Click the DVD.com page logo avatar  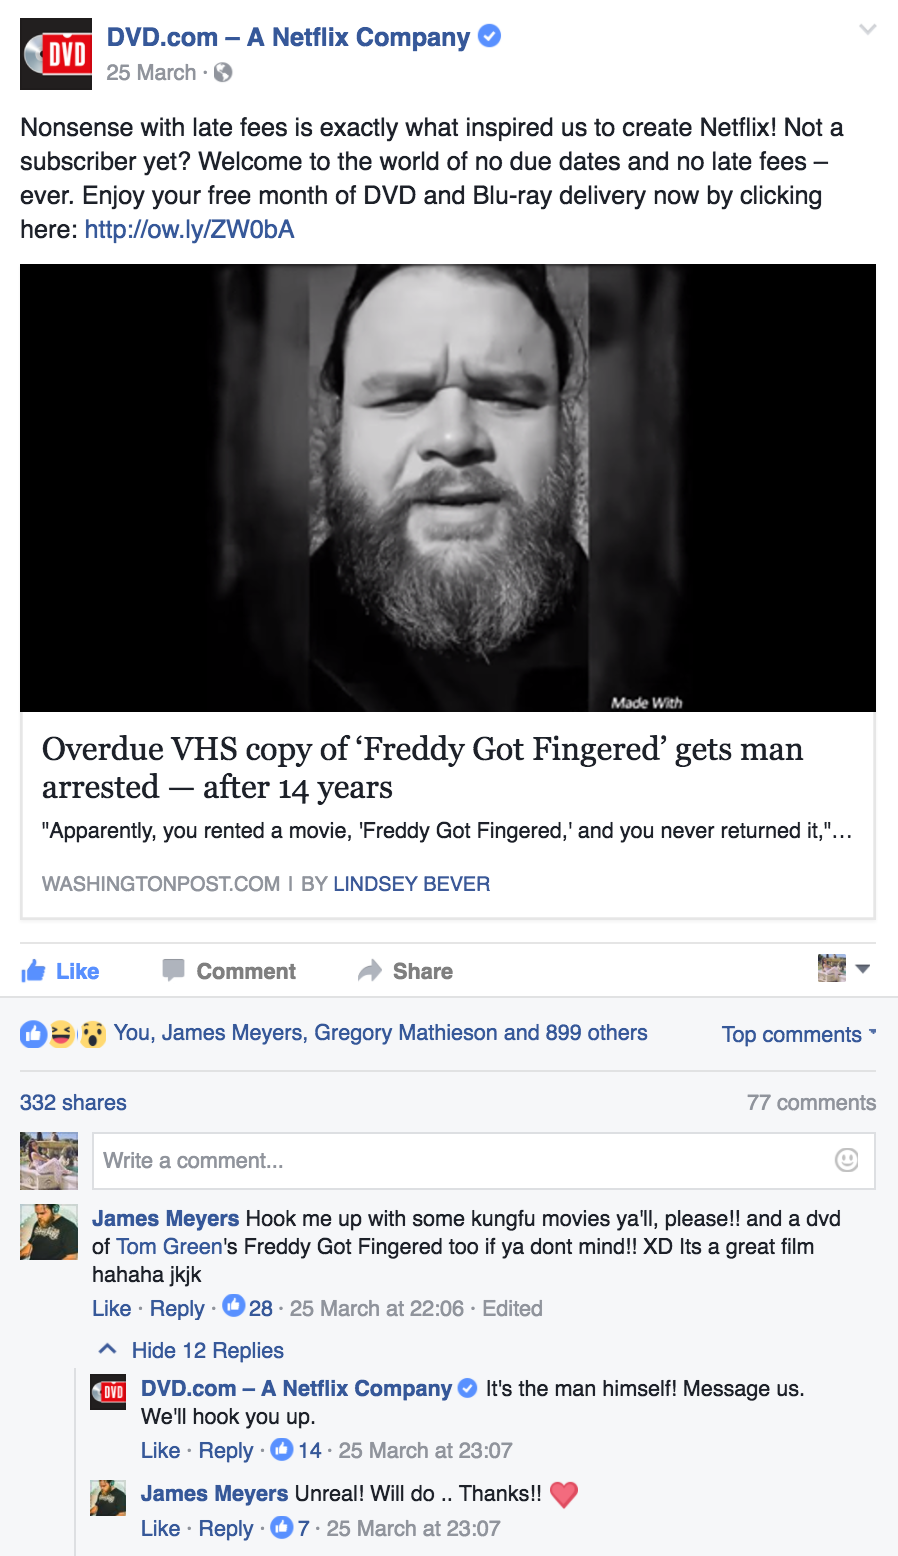tap(56, 54)
